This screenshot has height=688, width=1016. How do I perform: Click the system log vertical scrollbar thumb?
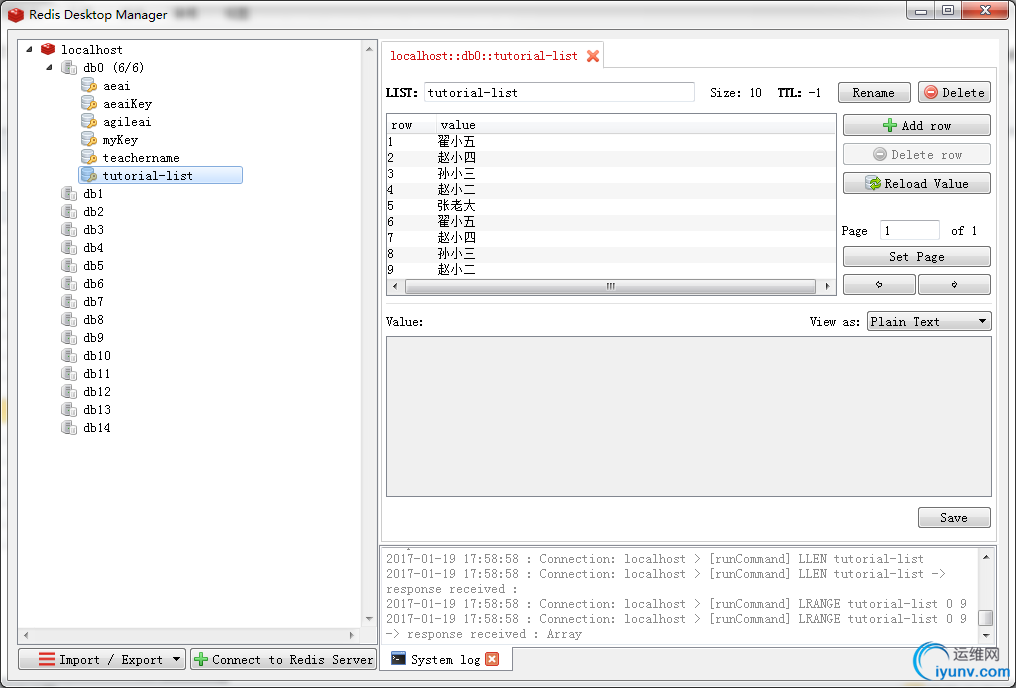[985, 618]
